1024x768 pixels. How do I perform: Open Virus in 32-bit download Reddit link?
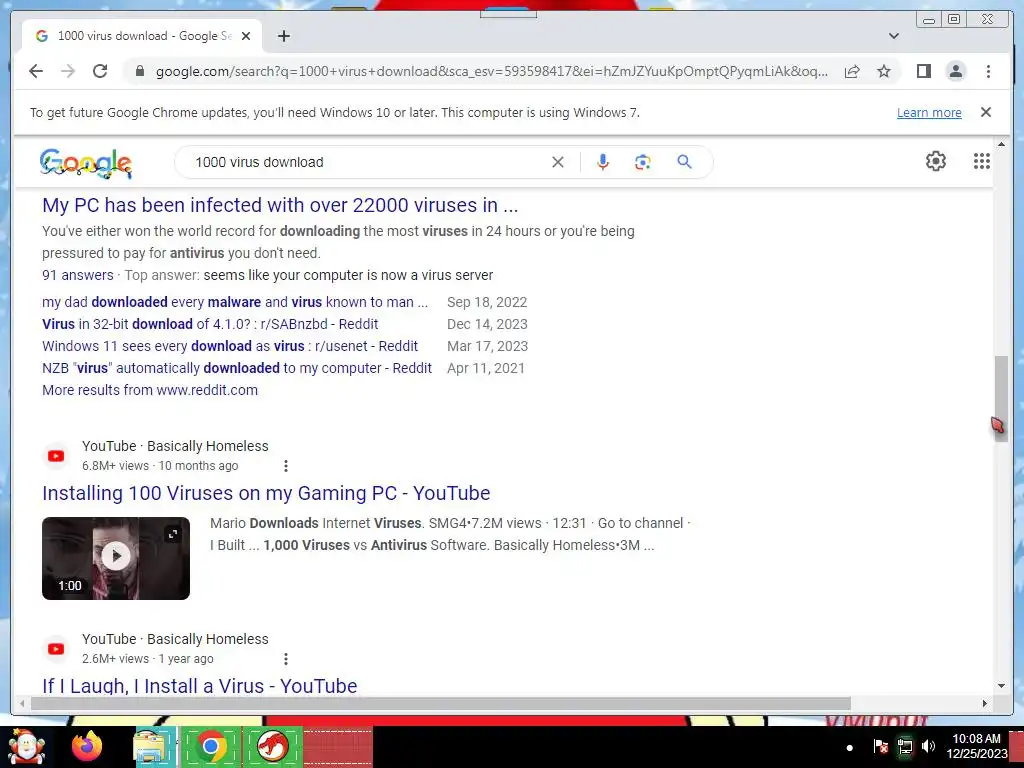tap(210, 324)
